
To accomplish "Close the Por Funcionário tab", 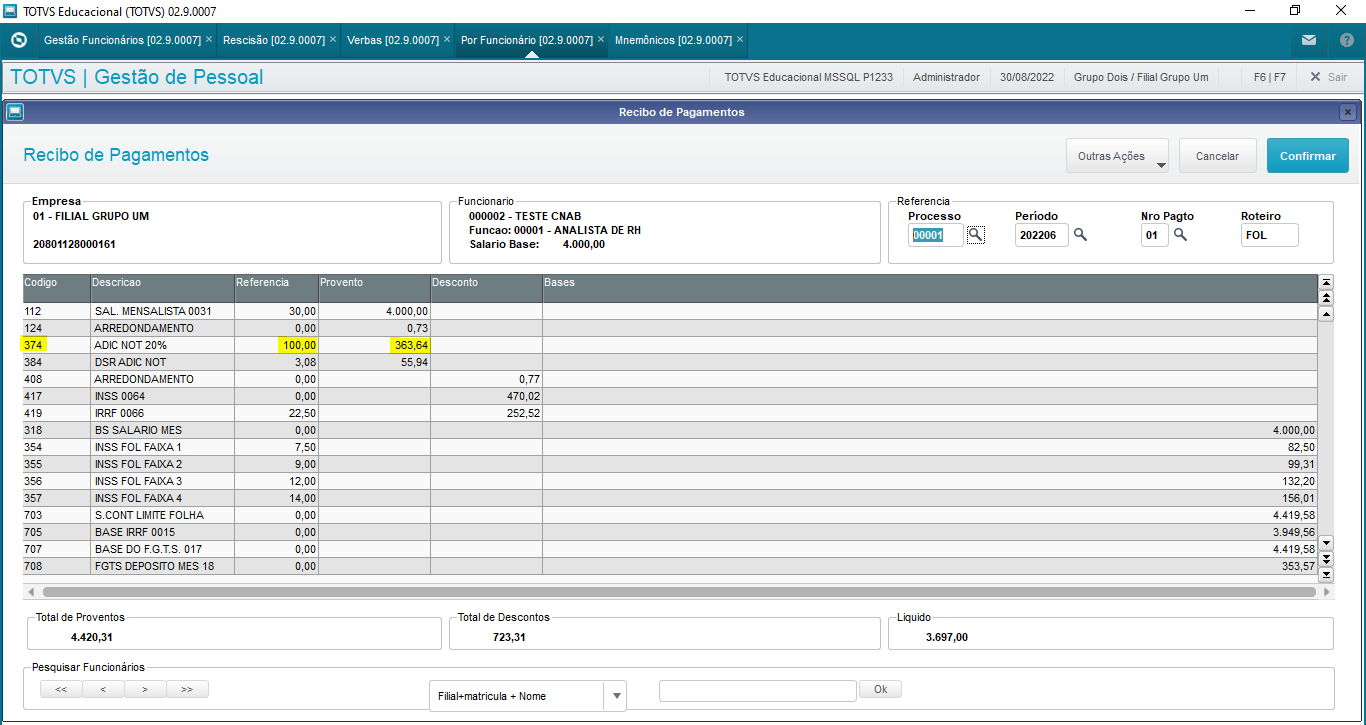I will (x=601, y=40).
